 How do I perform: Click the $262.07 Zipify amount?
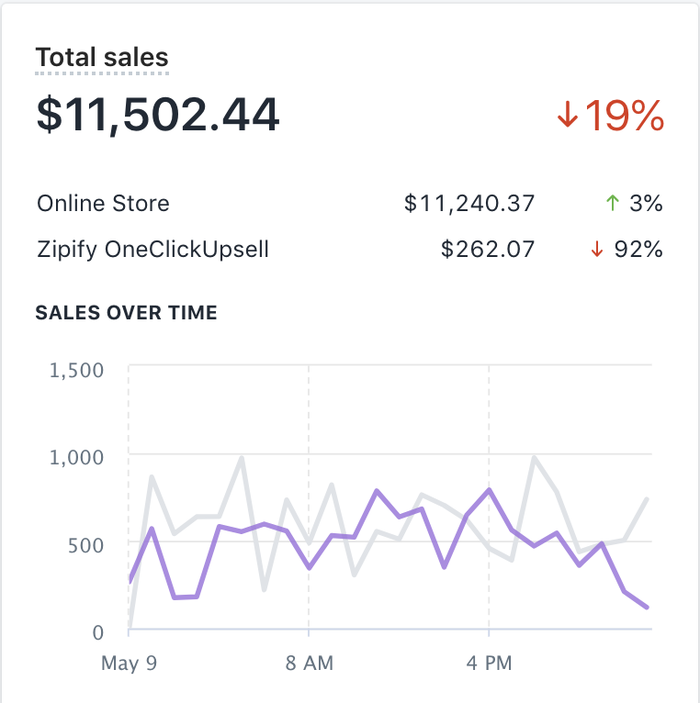(488, 249)
